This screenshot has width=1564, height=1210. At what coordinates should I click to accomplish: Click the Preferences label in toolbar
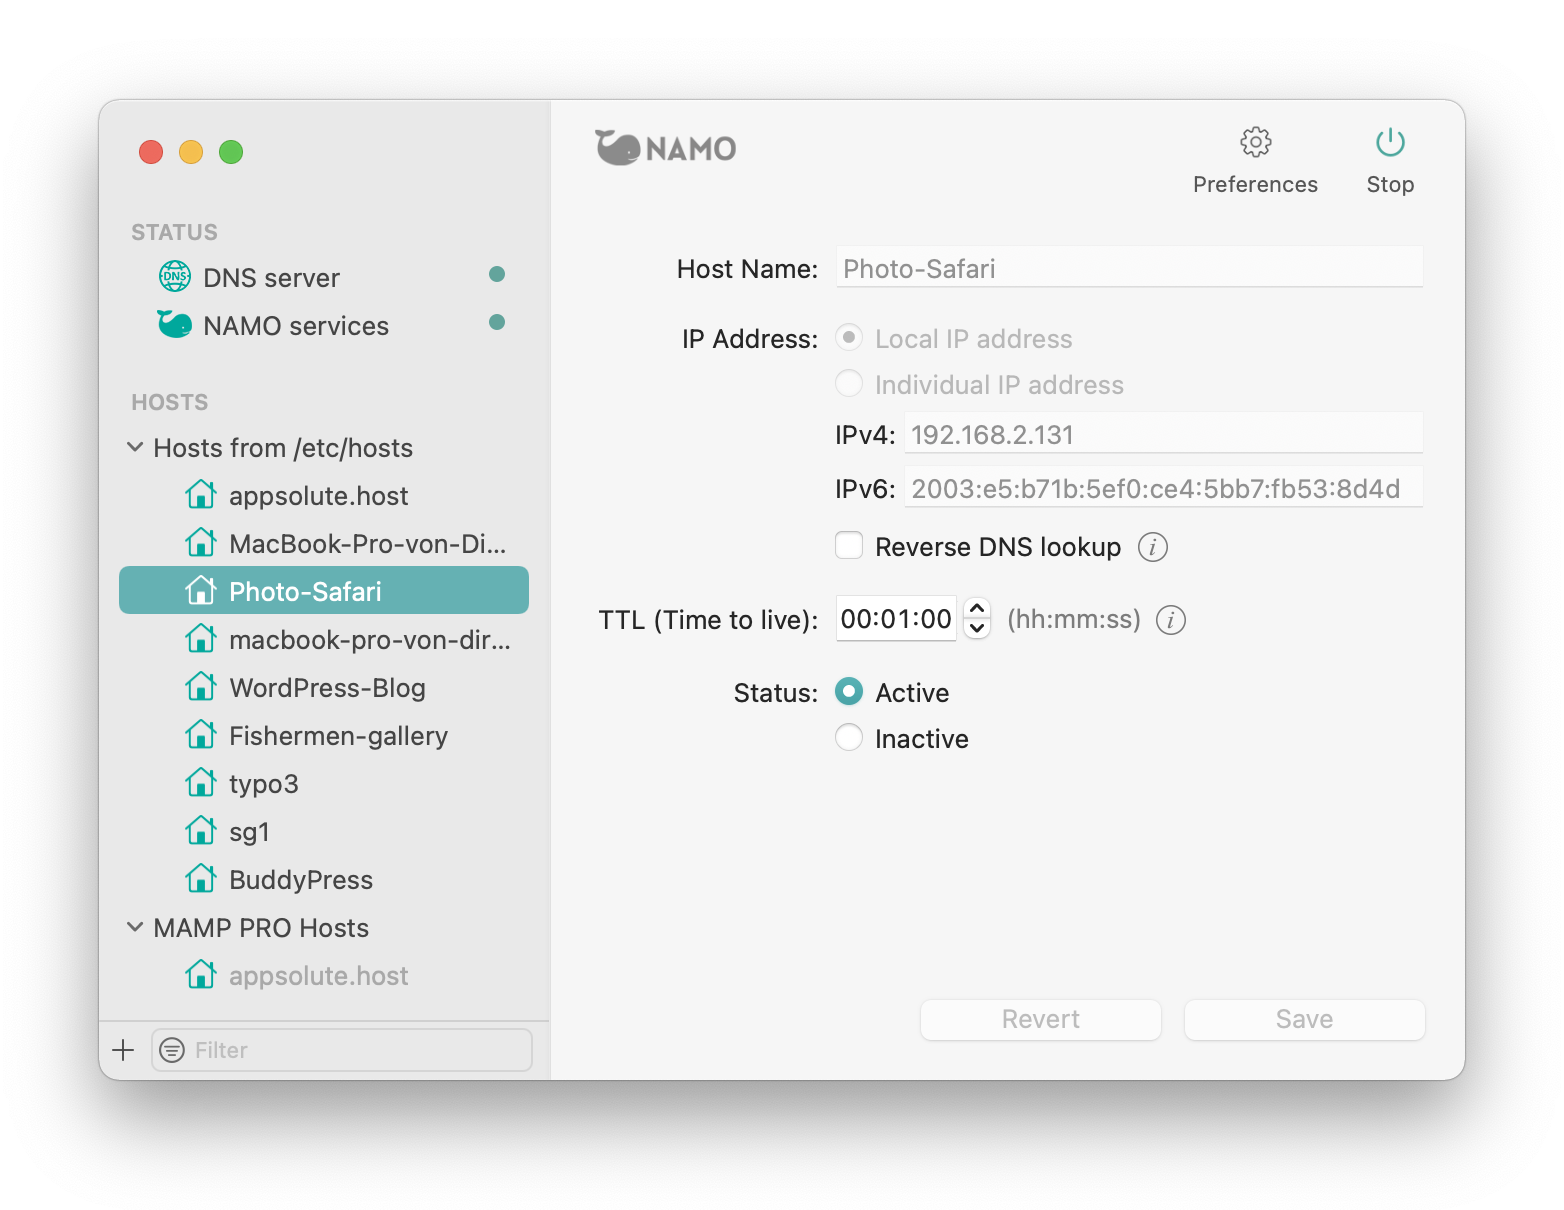(1255, 184)
